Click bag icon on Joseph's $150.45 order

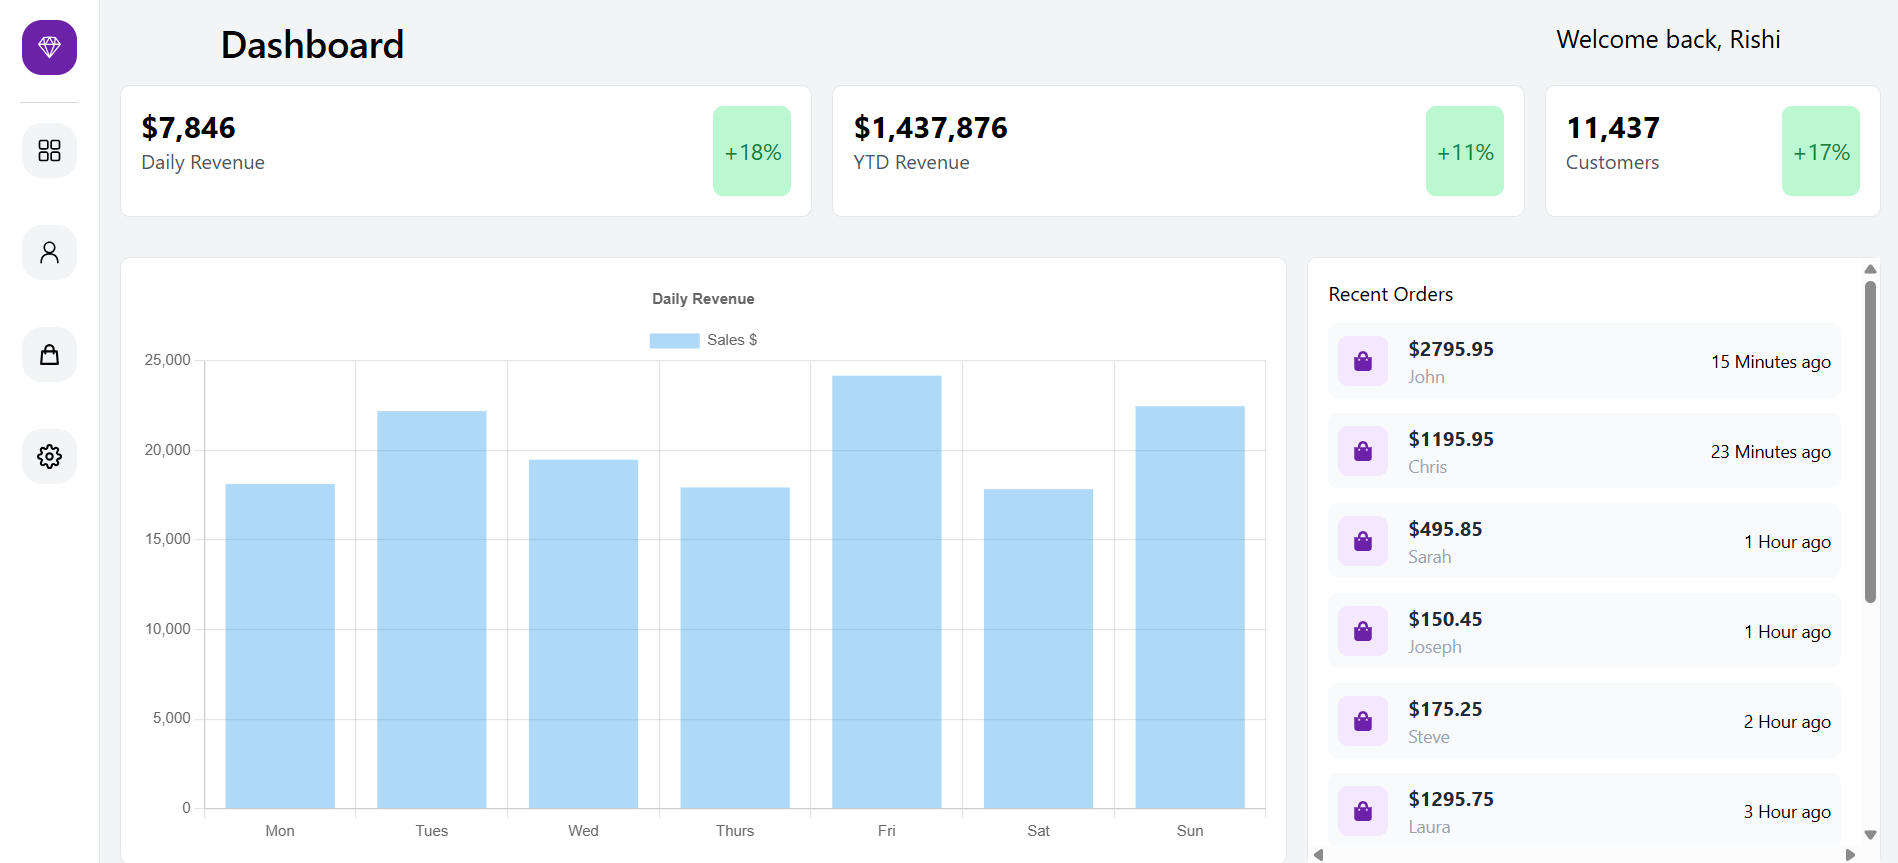(1363, 631)
